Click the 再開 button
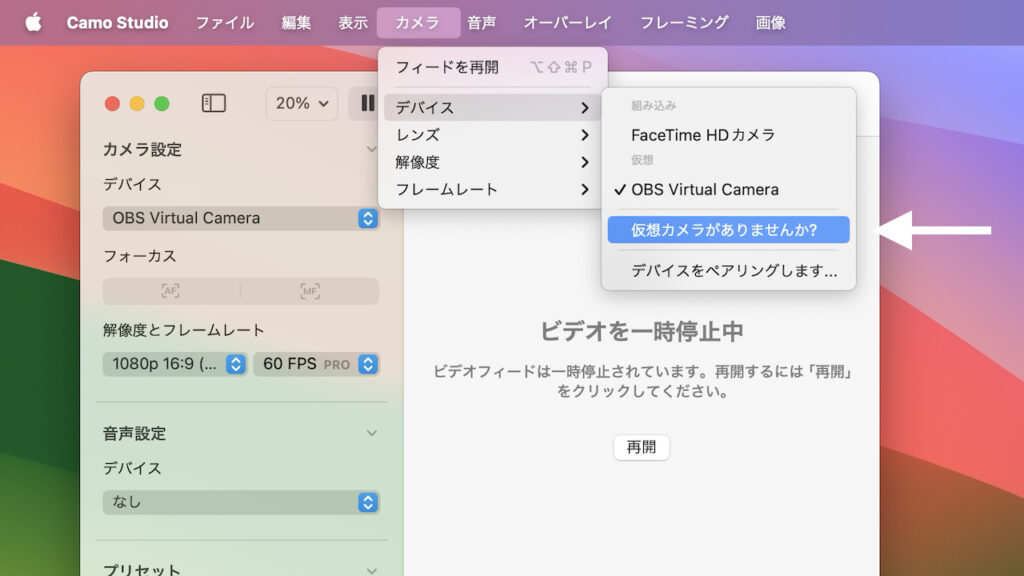This screenshot has width=1024, height=576. pyautogui.click(x=641, y=447)
